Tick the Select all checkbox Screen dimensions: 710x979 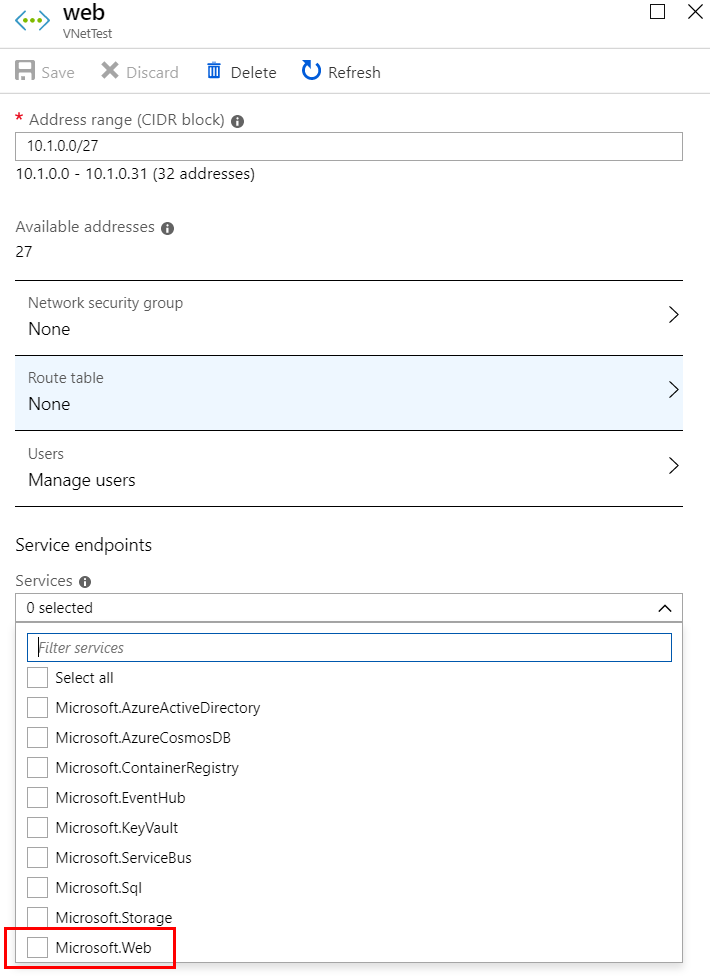tap(37, 678)
